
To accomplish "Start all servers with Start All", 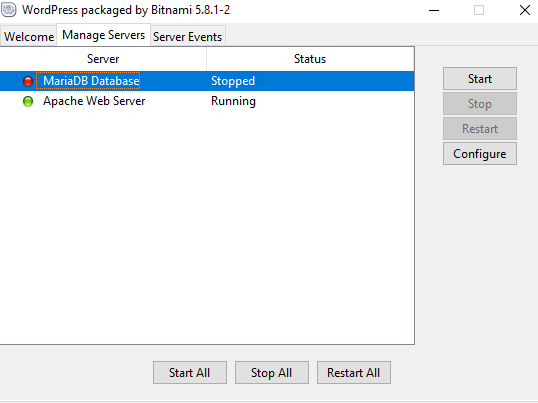I will point(190,372).
